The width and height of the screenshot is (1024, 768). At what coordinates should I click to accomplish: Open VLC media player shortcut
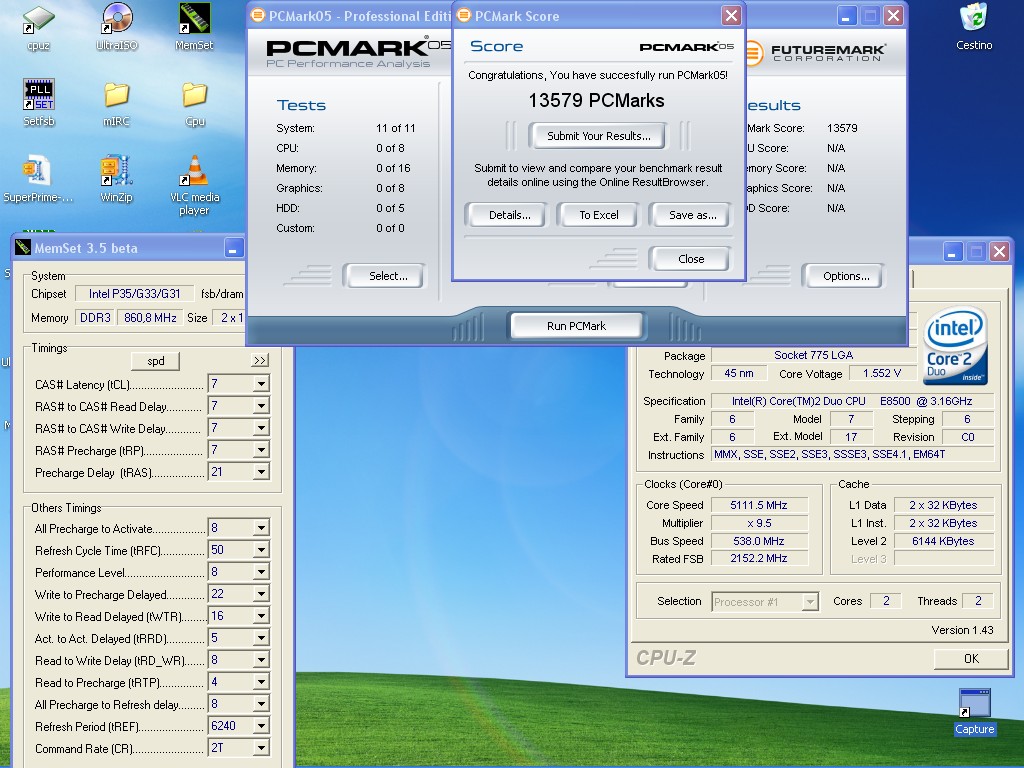[194, 185]
